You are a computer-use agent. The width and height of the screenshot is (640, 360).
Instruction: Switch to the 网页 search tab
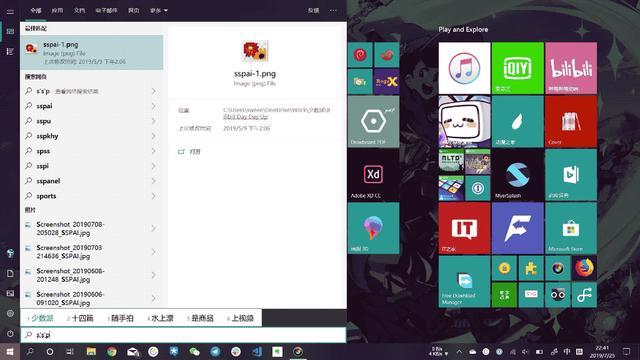click(133, 10)
